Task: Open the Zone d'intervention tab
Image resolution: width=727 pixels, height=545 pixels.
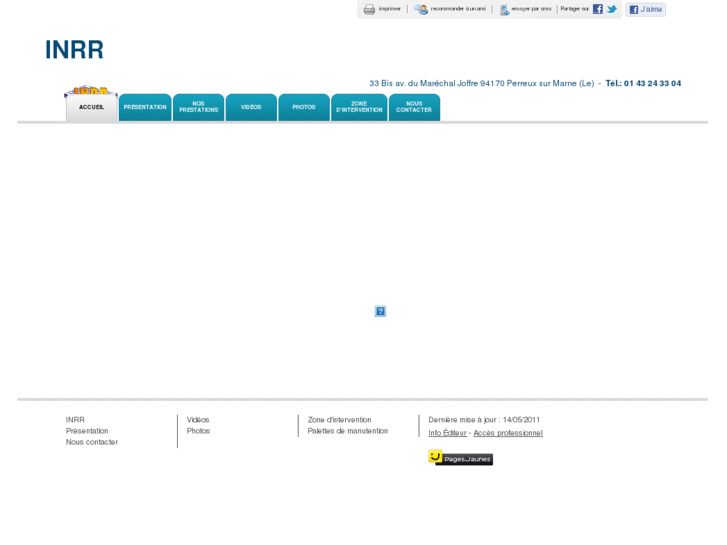Action: [x=359, y=107]
